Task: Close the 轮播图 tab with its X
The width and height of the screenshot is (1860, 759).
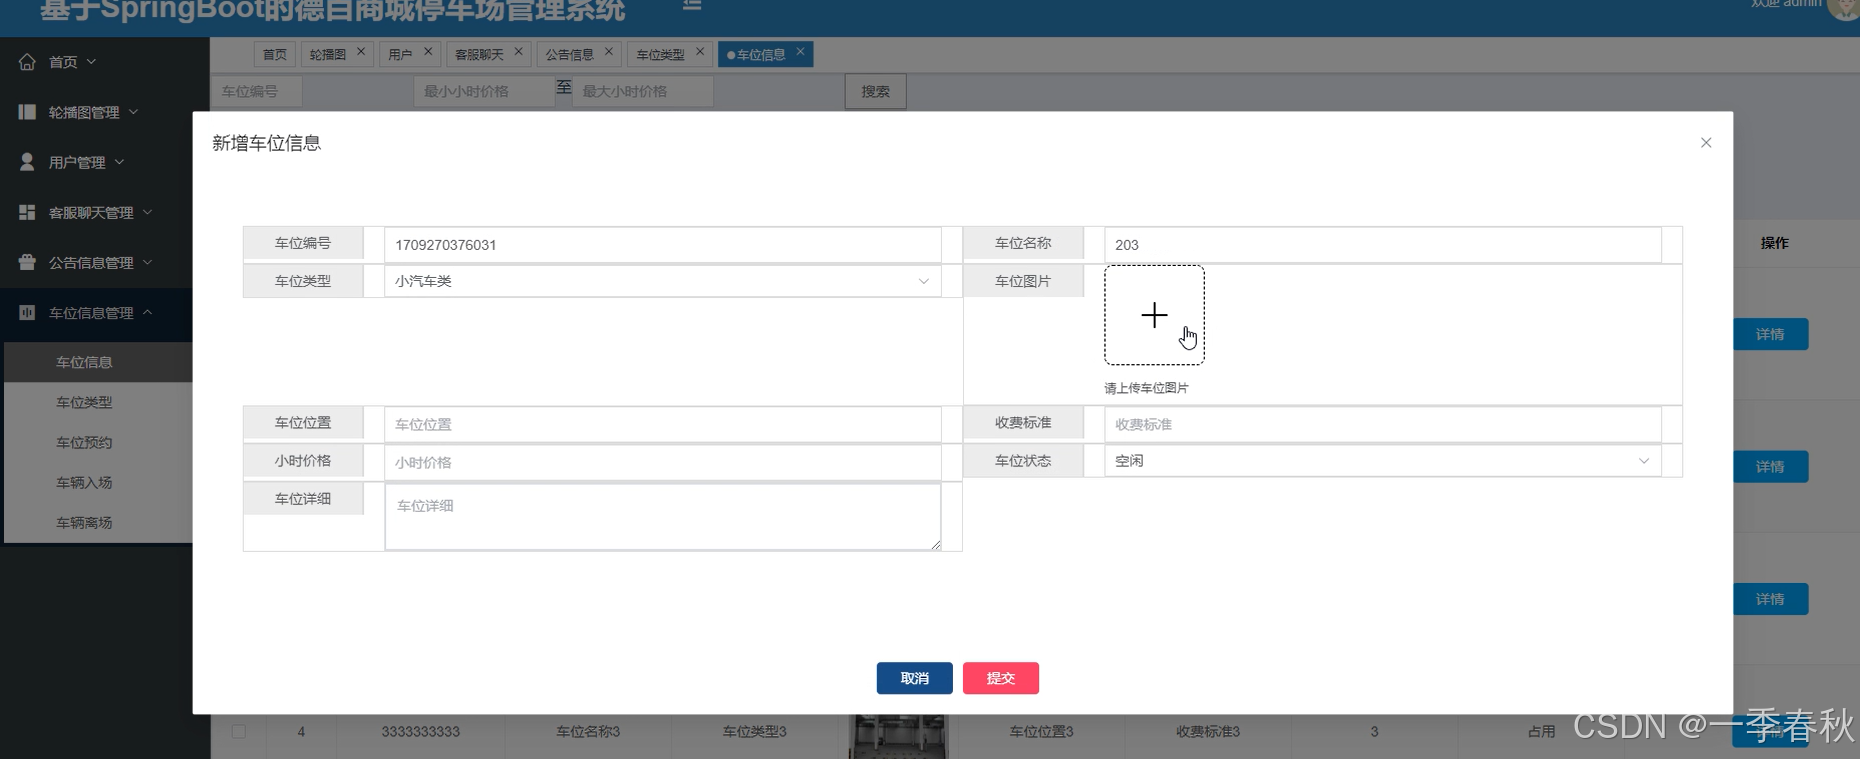Action: 361,51
